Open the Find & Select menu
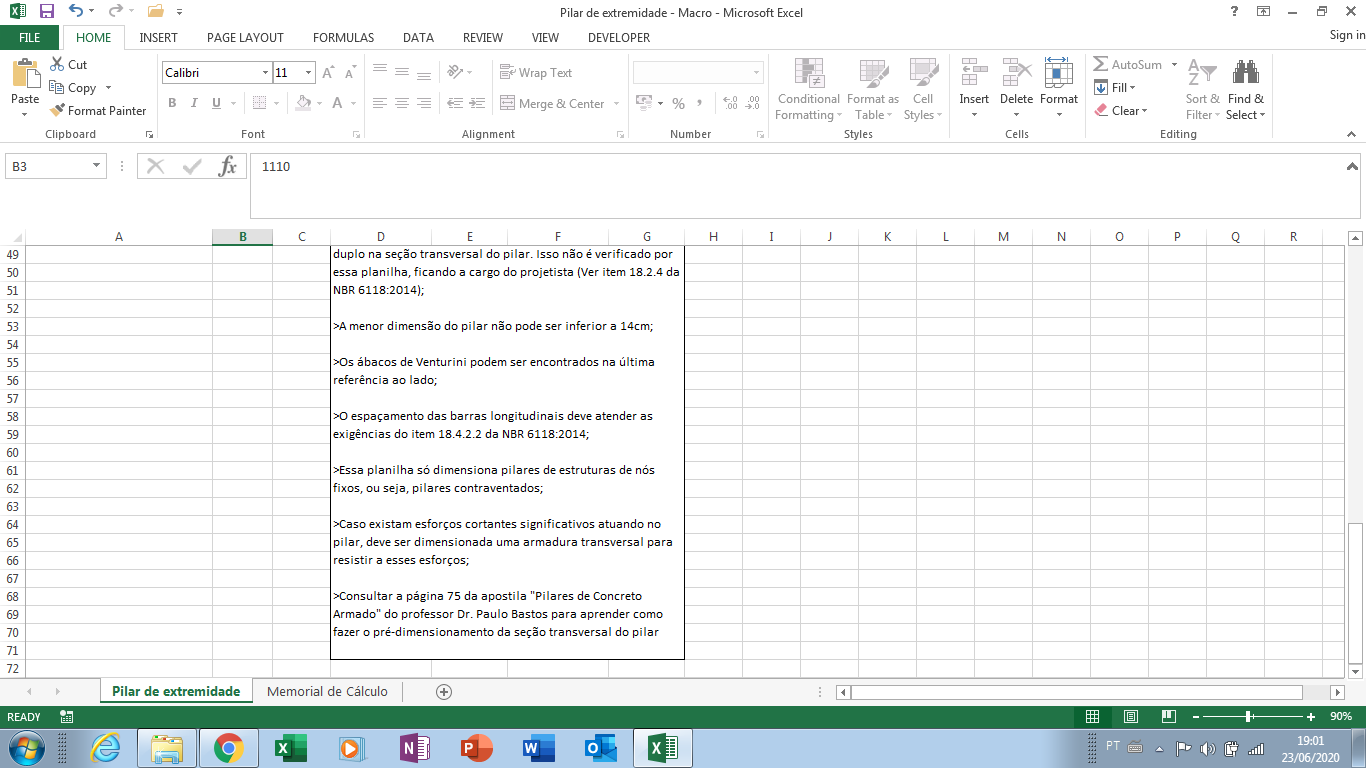Screen dimensions: 1366x768 click(x=1246, y=89)
